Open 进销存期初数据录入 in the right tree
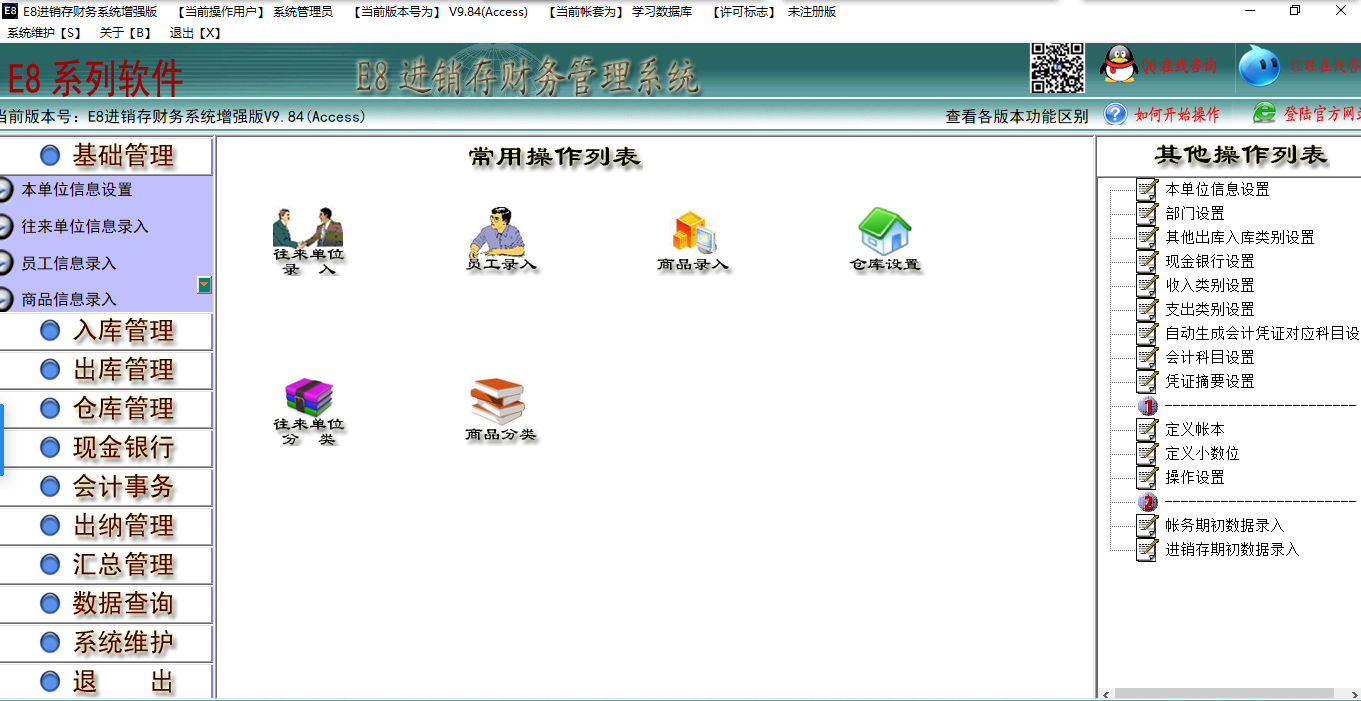The height and width of the screenshot is (701, 1361). pos(1232,549)
